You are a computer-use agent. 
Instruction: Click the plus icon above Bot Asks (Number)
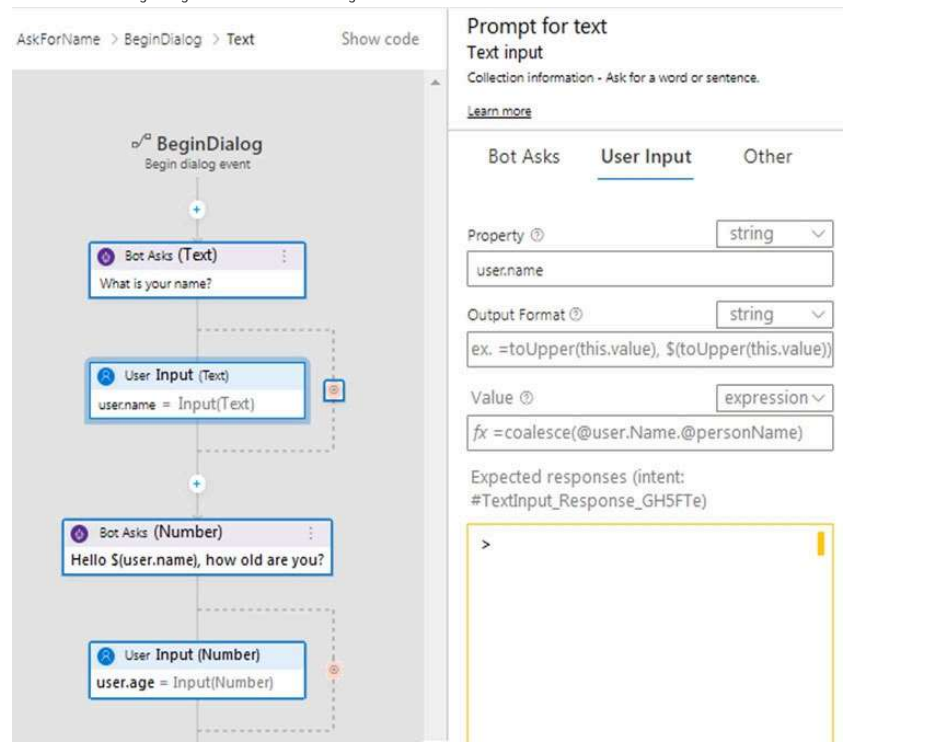196,484
